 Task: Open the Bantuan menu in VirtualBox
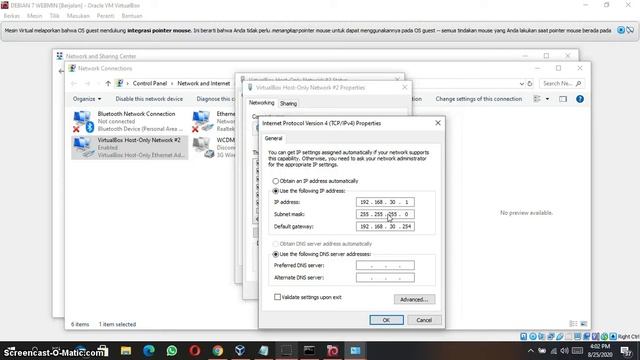coord(132,16)
